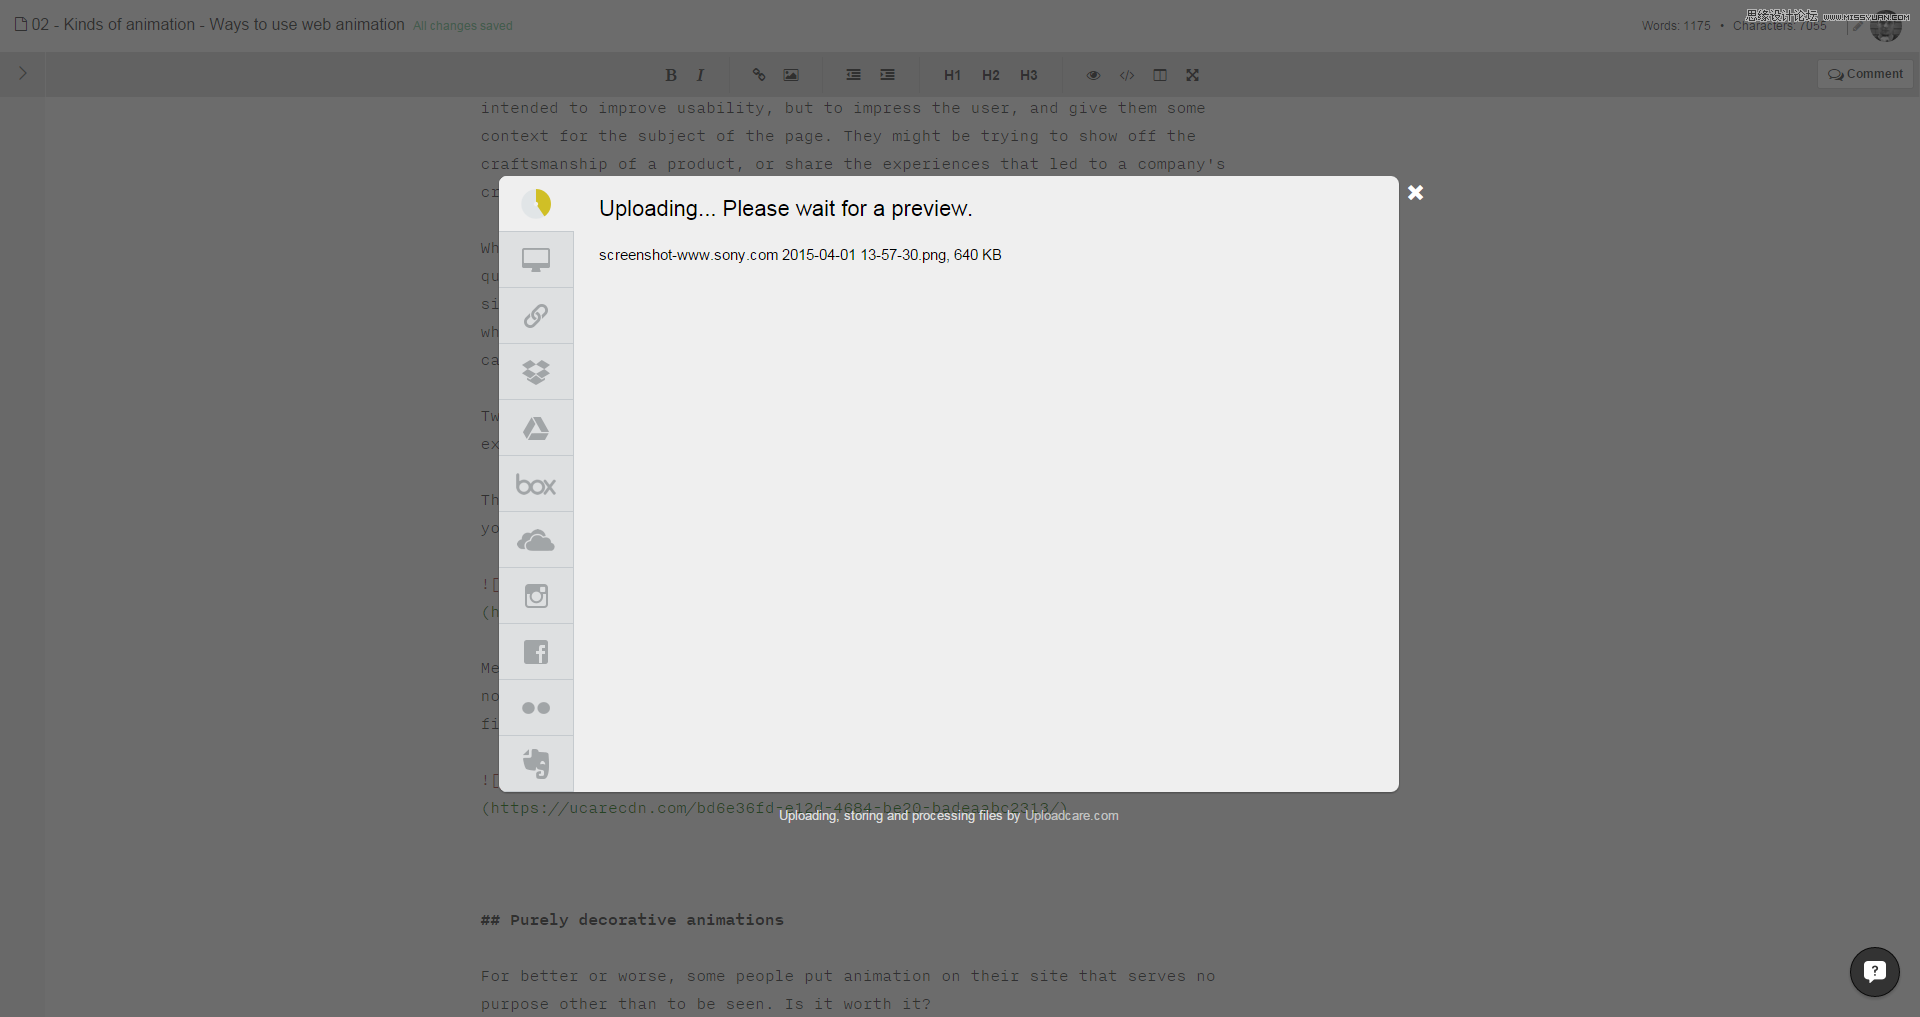1920x1017 pixels.
Task: Decrease indent with the outdent toolbar icon
Action: coord(853,75)
